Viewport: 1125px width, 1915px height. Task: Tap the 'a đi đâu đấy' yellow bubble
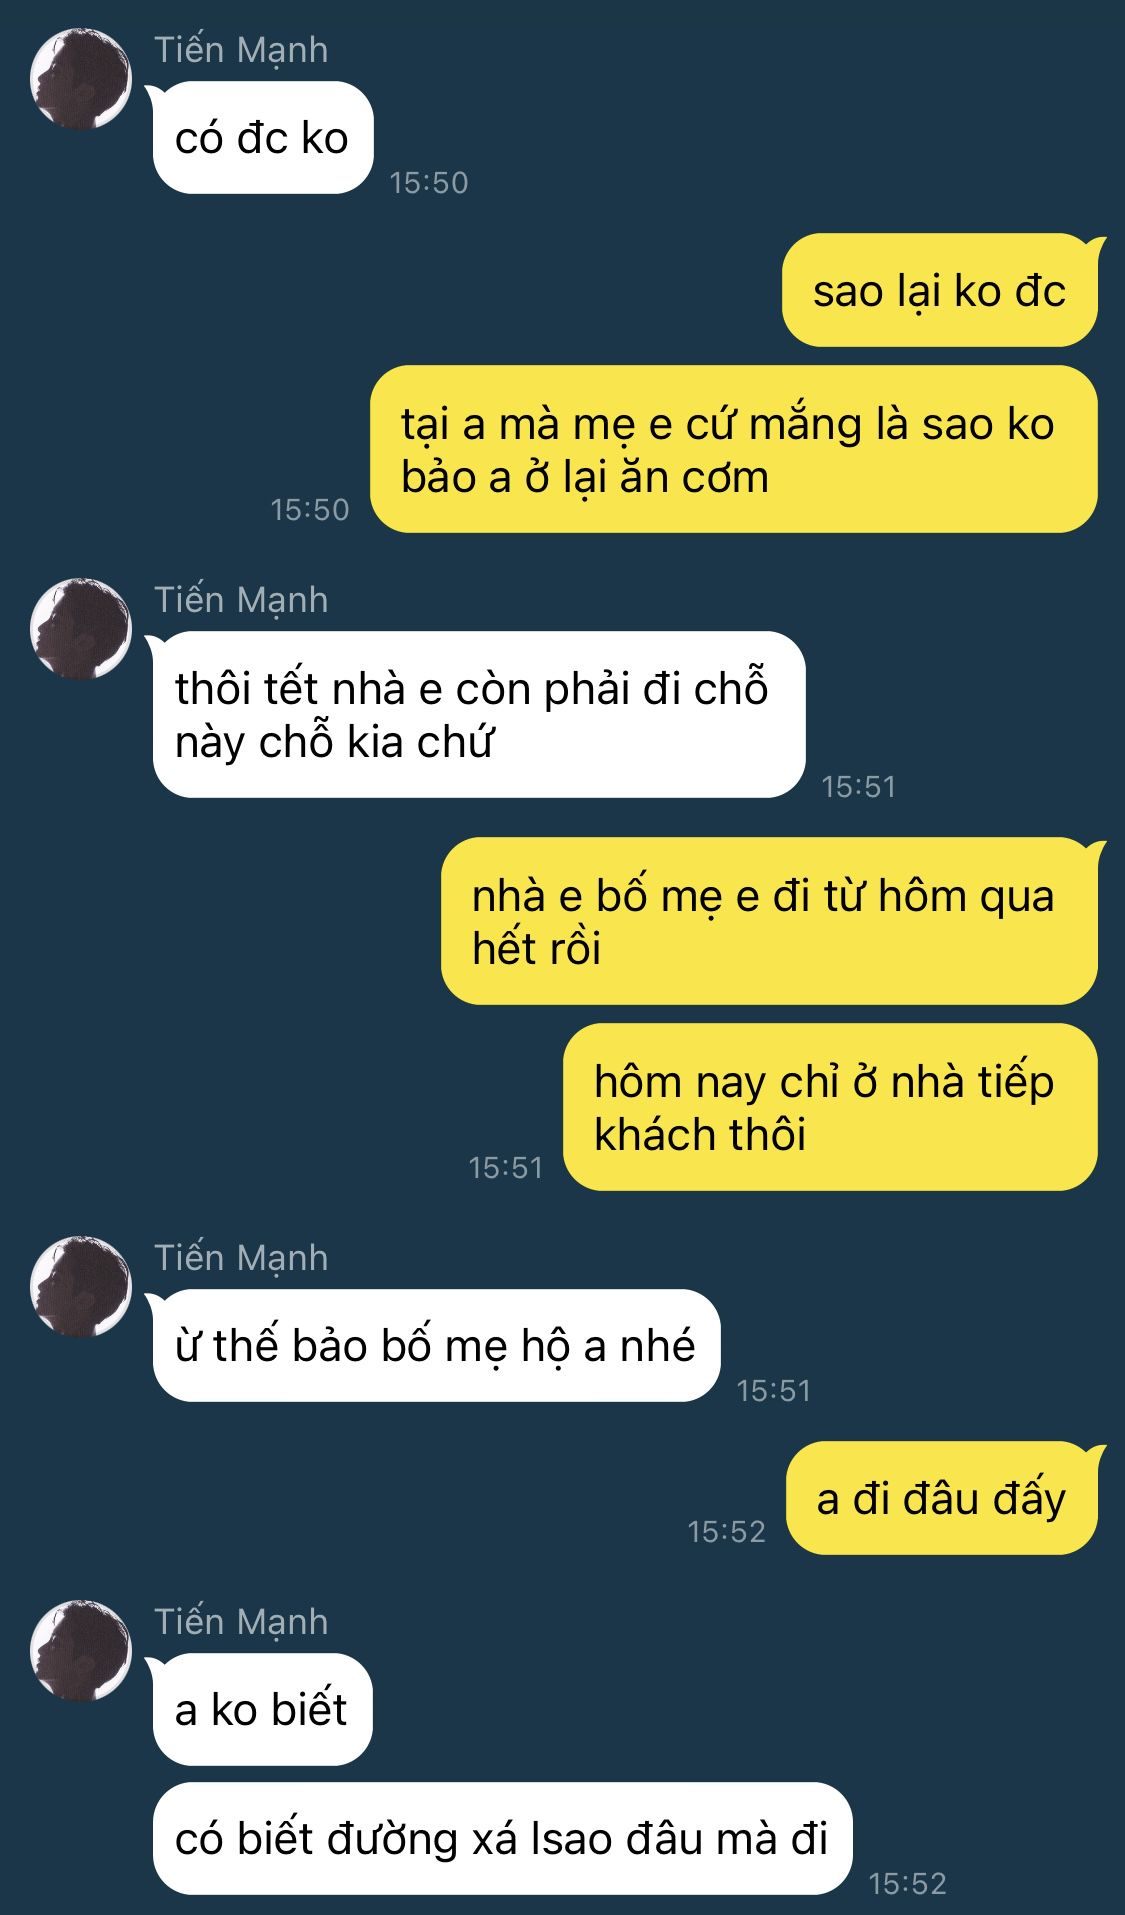tap(942, 1498)
